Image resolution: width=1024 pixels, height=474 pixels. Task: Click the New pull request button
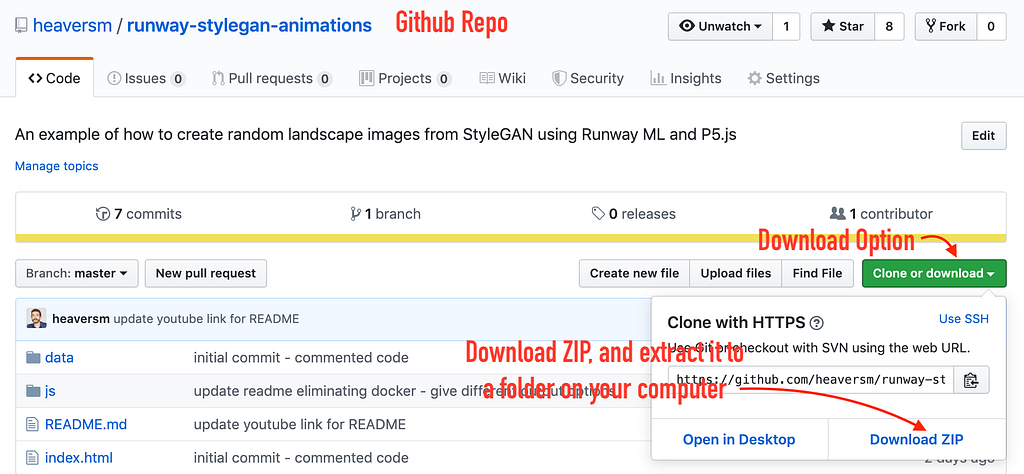click(x=206, y=274)
